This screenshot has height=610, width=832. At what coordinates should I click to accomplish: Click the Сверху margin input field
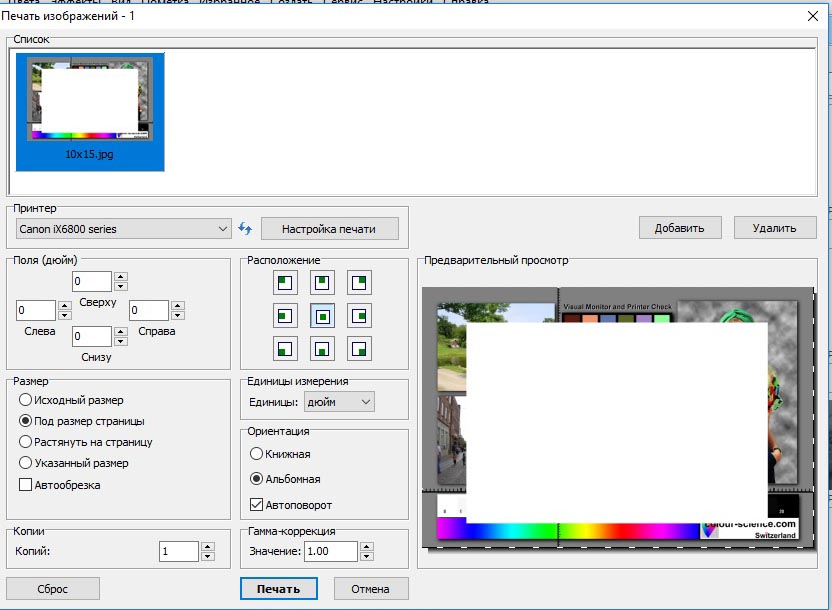click(x=92, y=282)
